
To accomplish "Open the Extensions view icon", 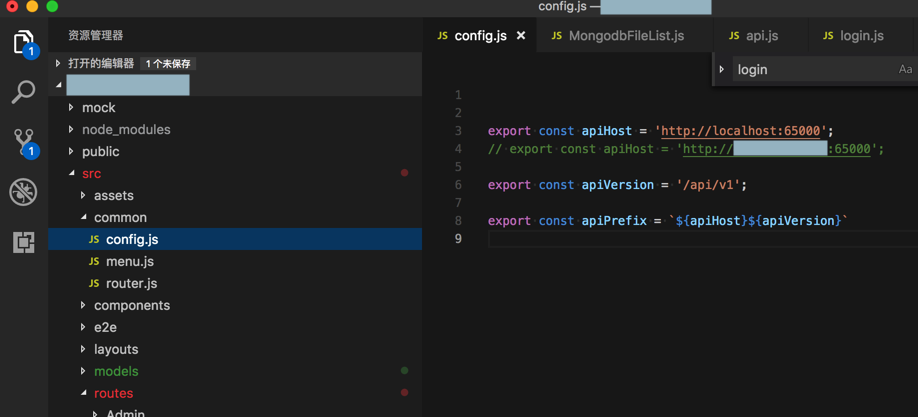I will coord(23,242).
